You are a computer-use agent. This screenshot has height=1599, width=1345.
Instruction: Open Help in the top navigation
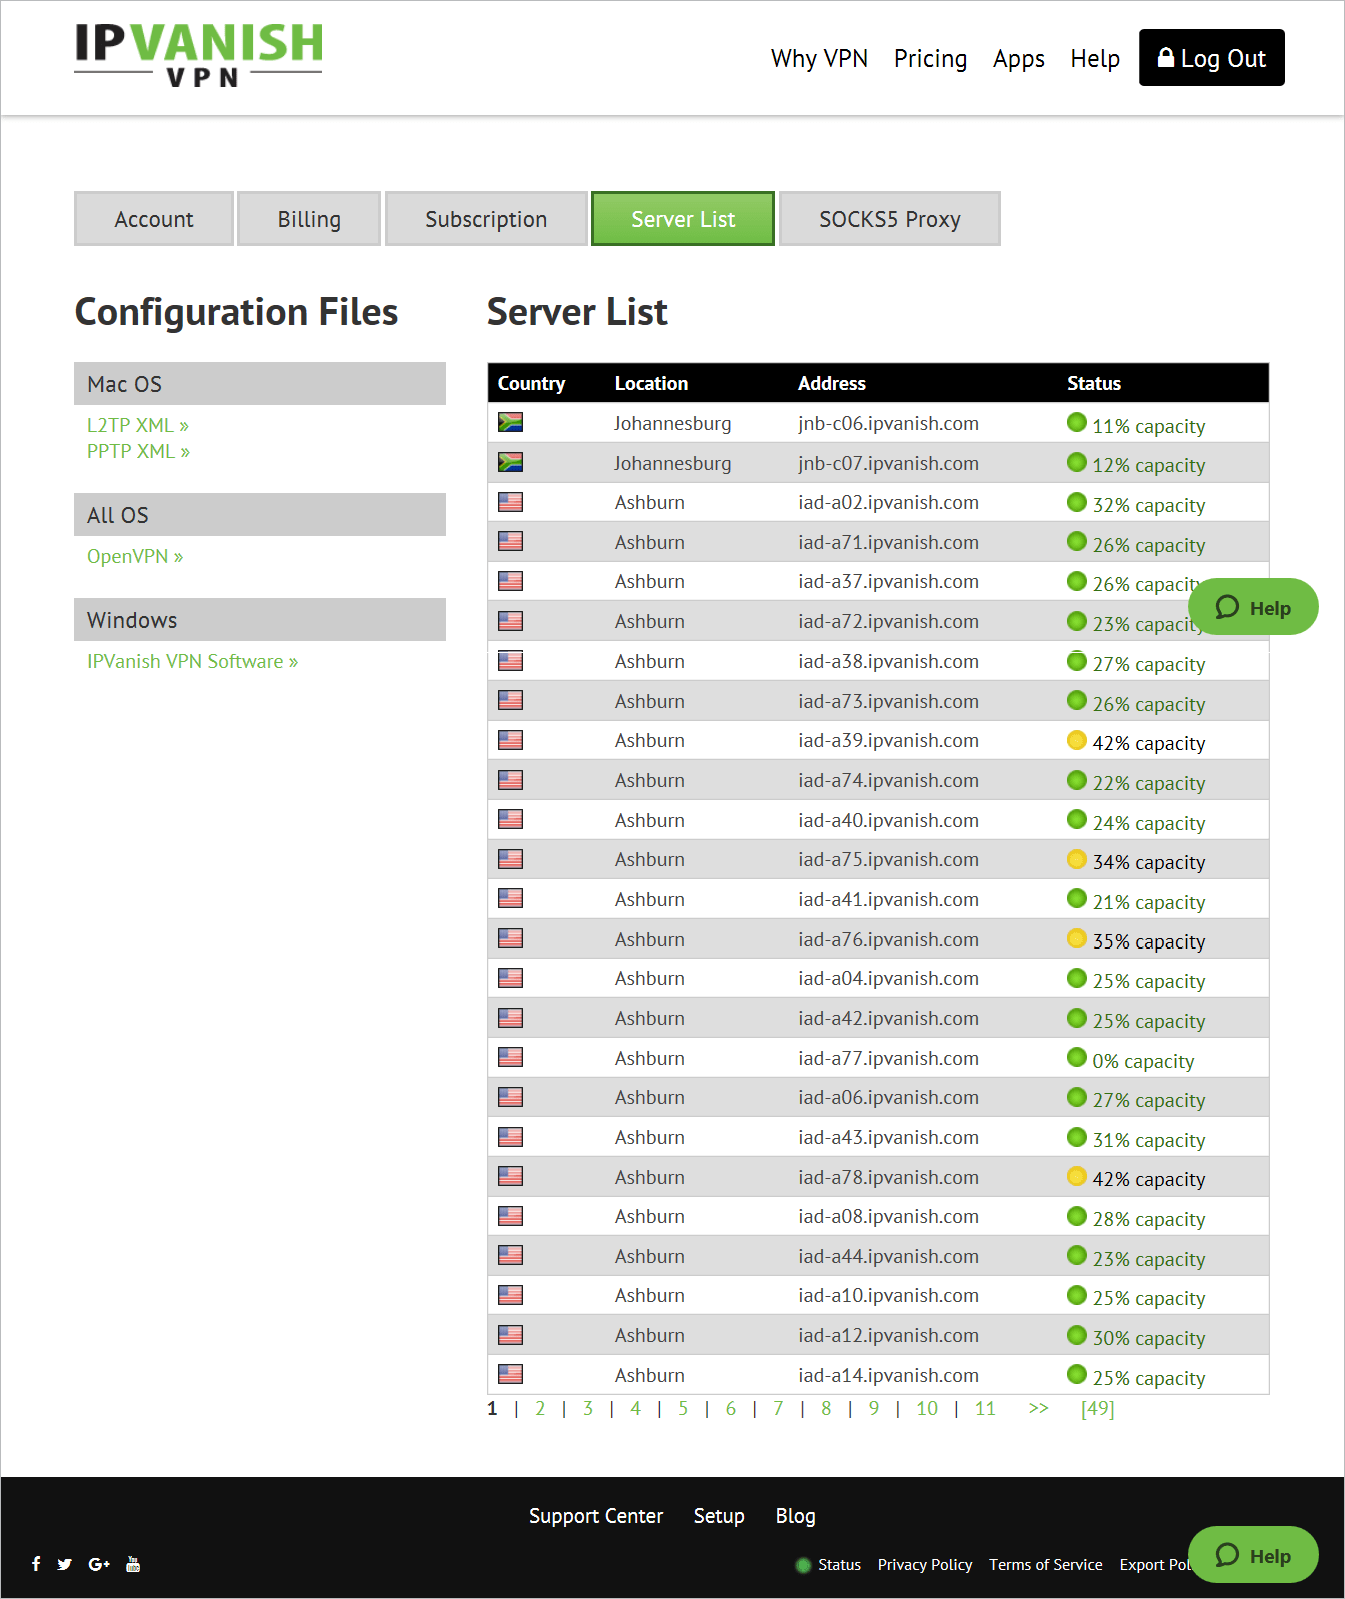1095,59
